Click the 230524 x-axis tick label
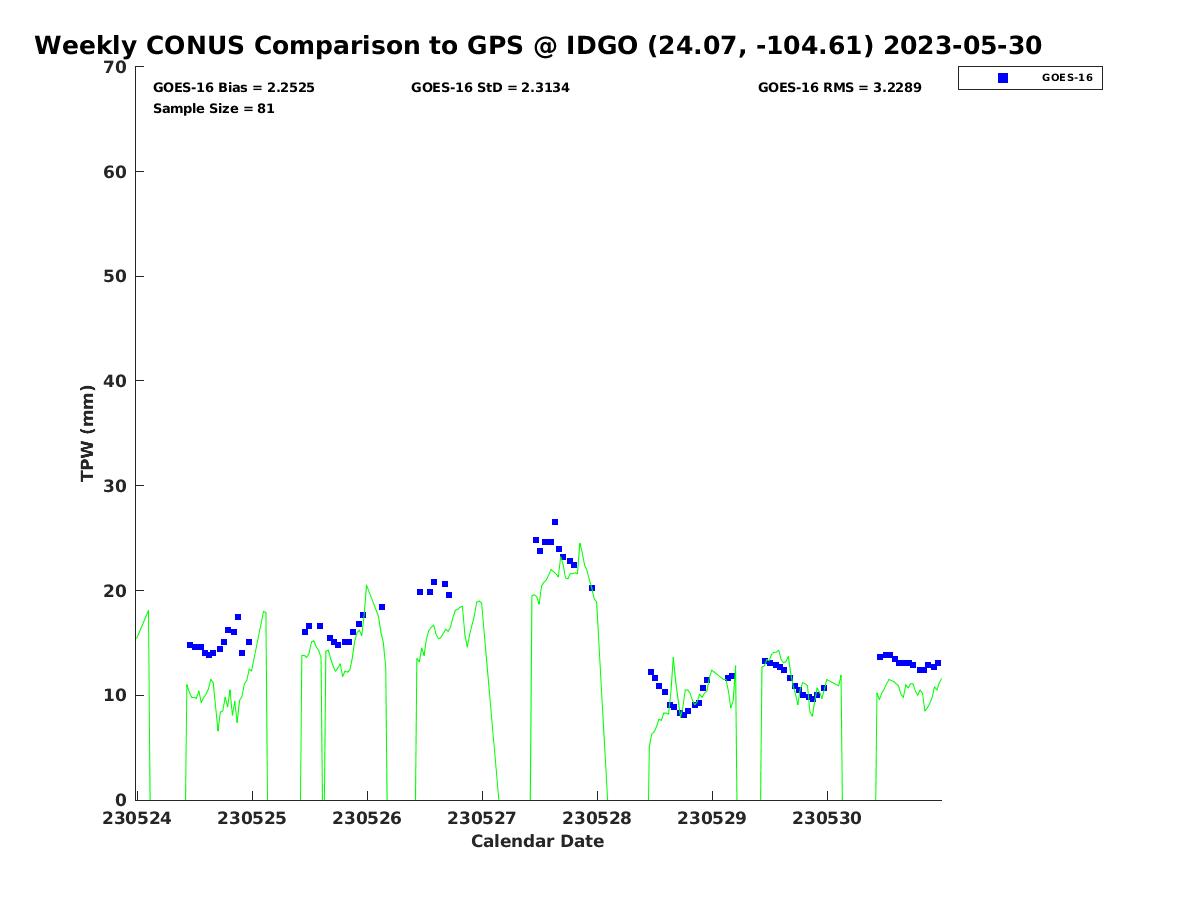The width and height of the screenshot is (1200, 900). click(x=137, y=818)
